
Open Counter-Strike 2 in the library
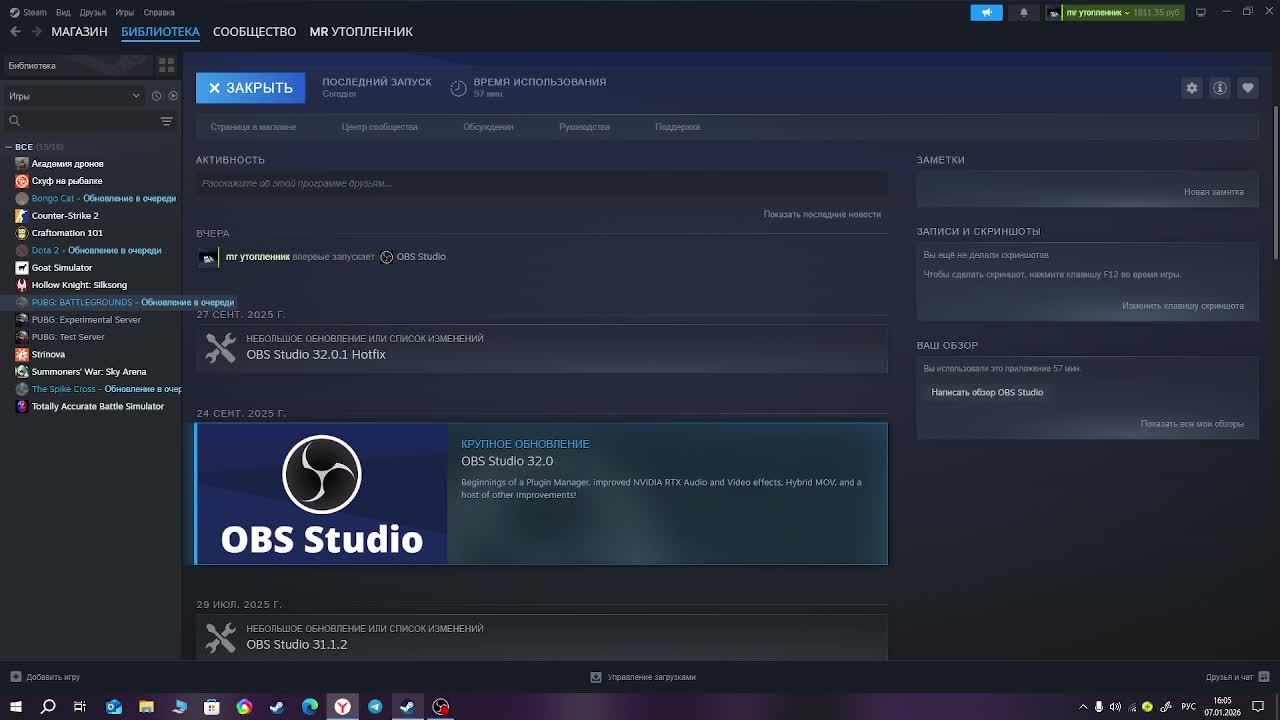tap(65, 216)
